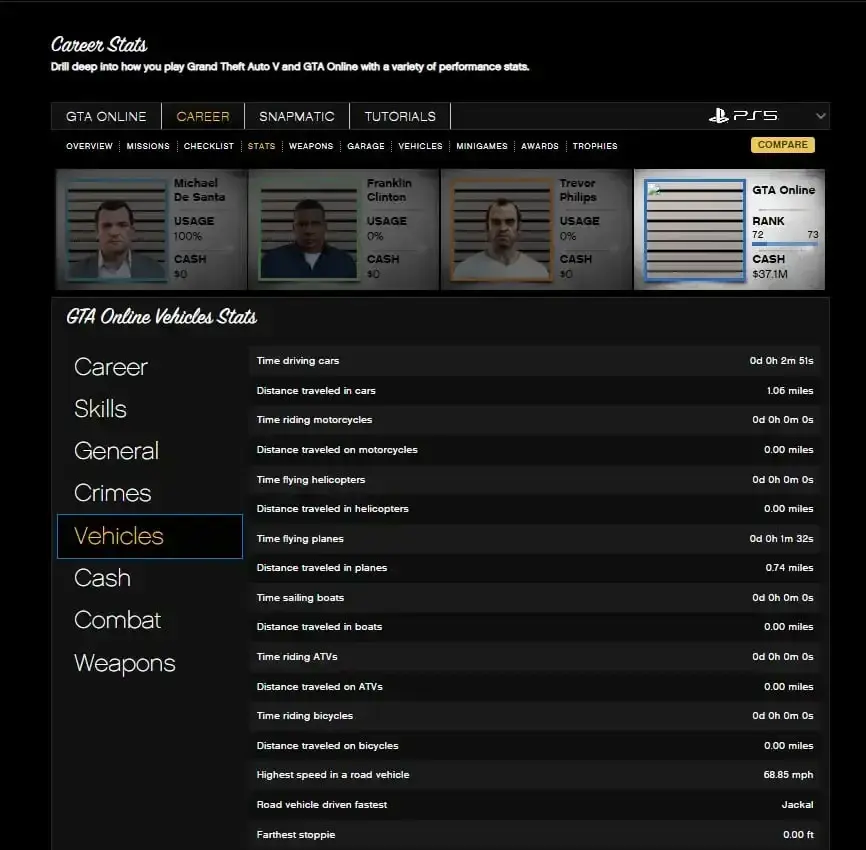Image resolution: width=866 pixels, height=850 pixels.
Task: Click the Time driving cars row
Action: point(535,361)
